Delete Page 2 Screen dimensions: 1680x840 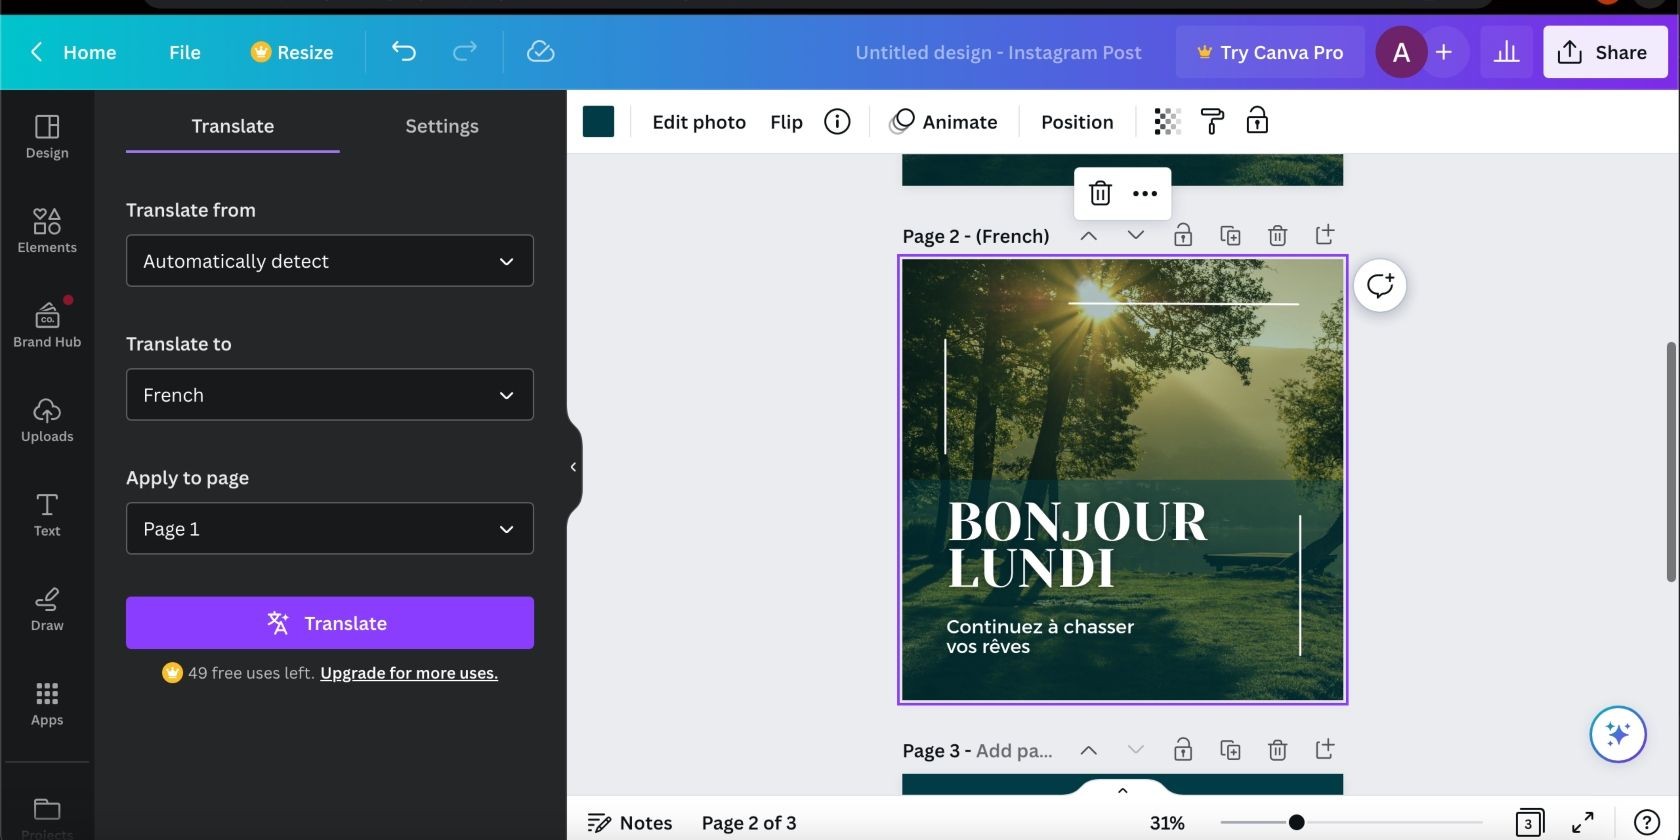click(1277, 236)
